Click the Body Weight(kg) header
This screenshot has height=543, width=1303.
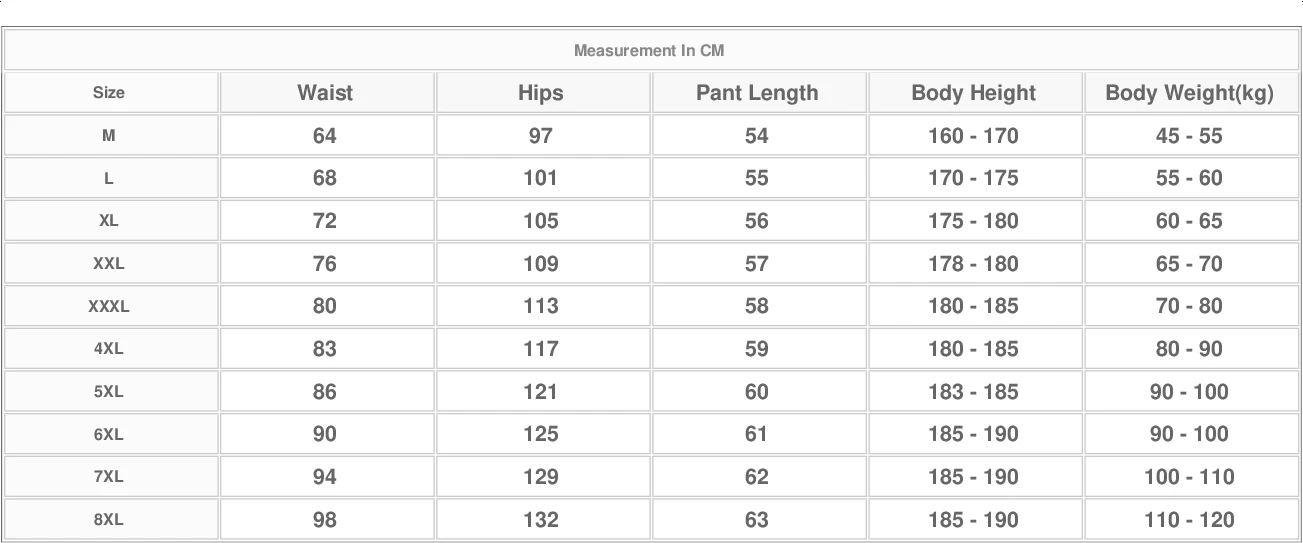point(1189,93)
